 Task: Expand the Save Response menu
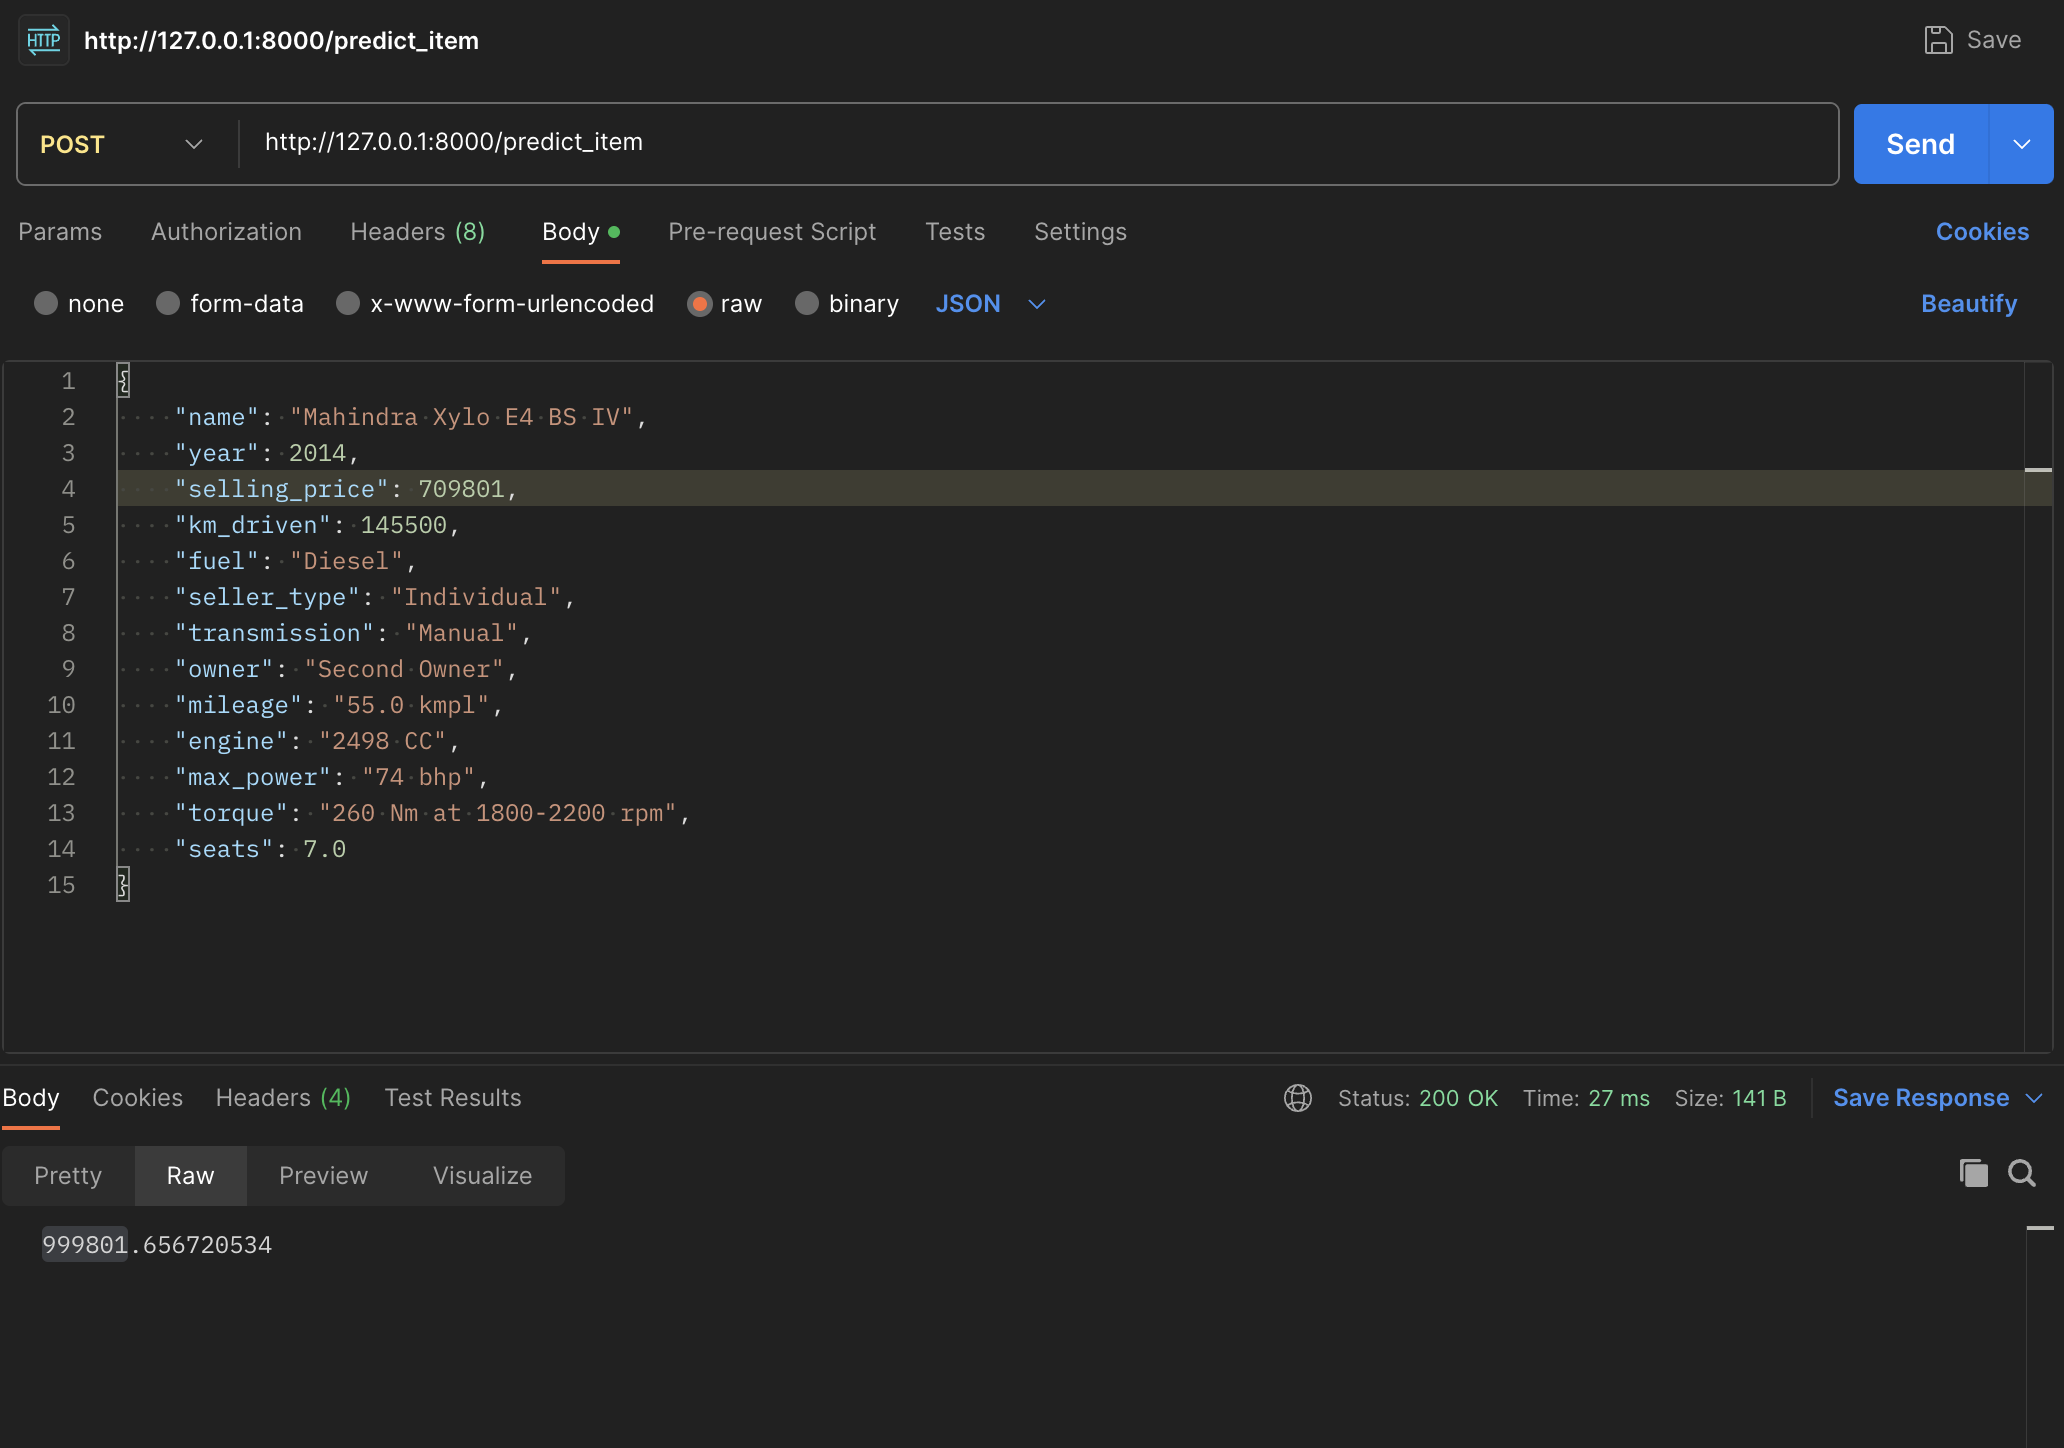[x=2034, y=1098]
